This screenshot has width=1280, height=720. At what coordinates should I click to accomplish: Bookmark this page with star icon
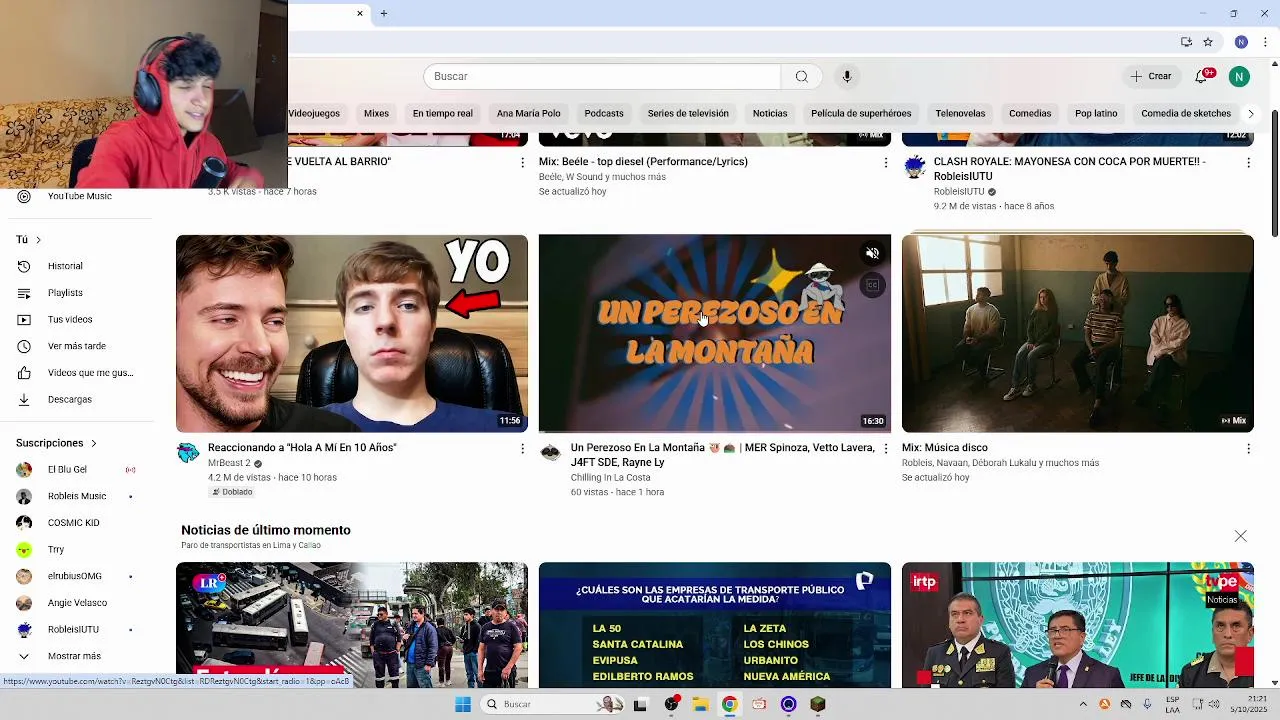(1208, 42)
